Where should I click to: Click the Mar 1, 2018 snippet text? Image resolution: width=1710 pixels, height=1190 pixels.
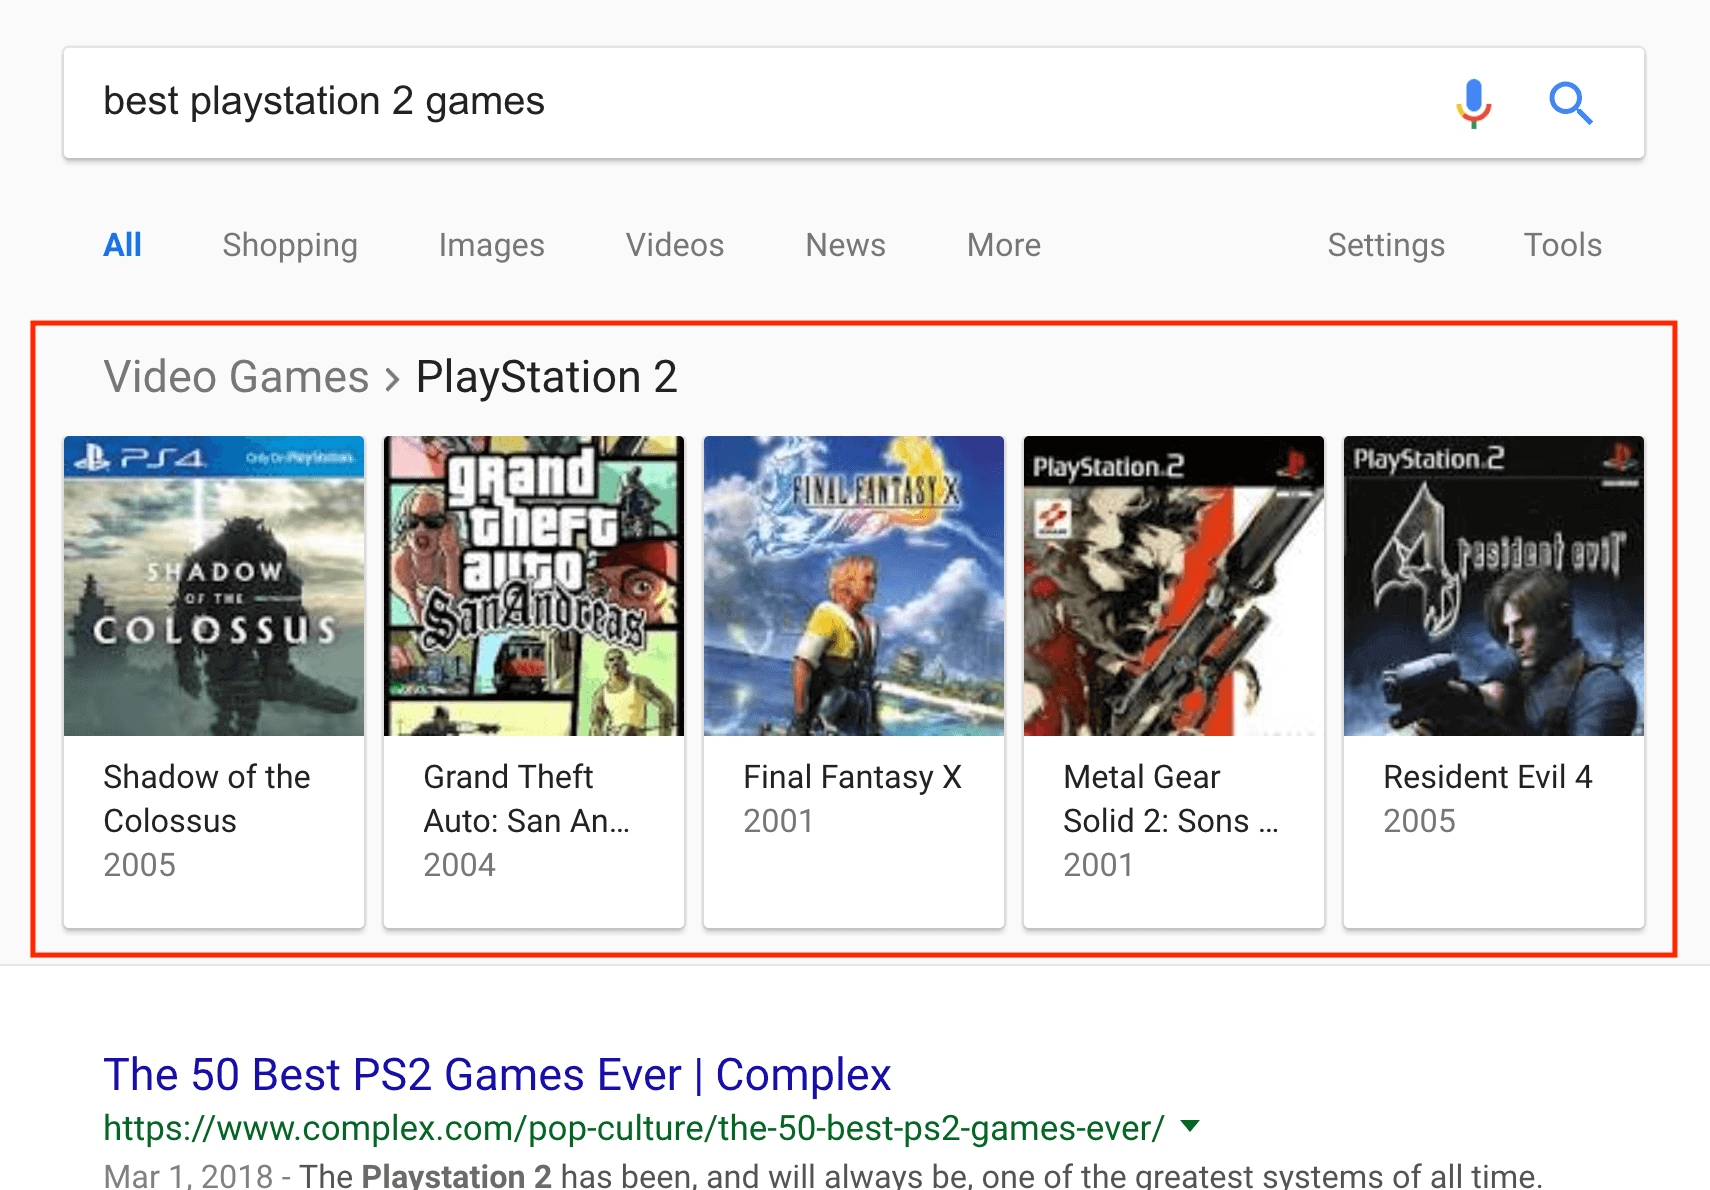[188, 1175]
